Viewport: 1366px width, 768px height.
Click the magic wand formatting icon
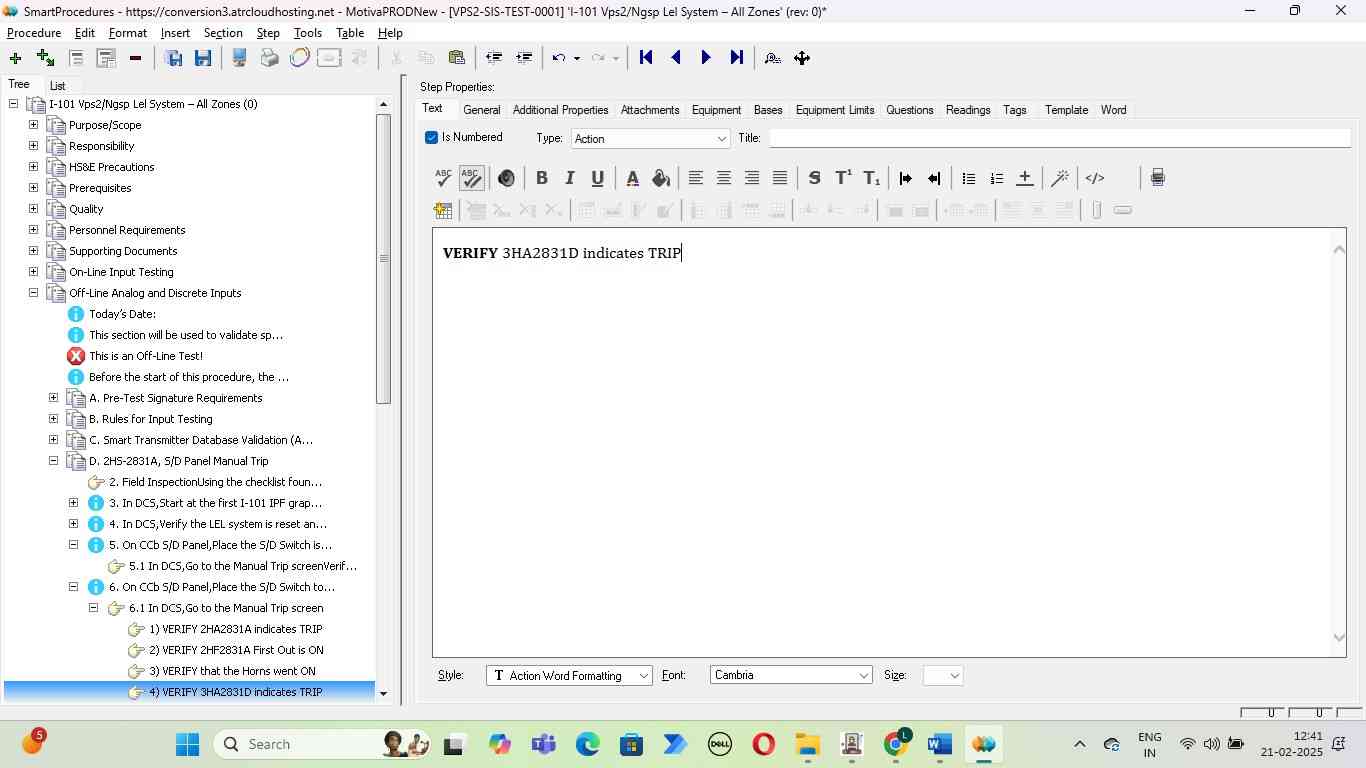(1060, 178)
